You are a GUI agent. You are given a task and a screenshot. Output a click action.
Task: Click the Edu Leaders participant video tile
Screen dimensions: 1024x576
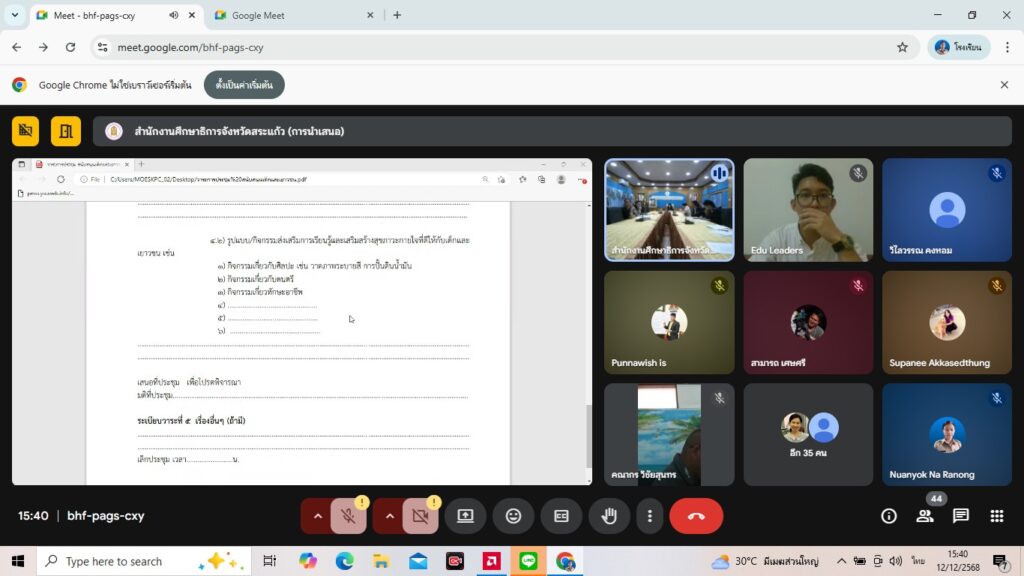[807, 210]
